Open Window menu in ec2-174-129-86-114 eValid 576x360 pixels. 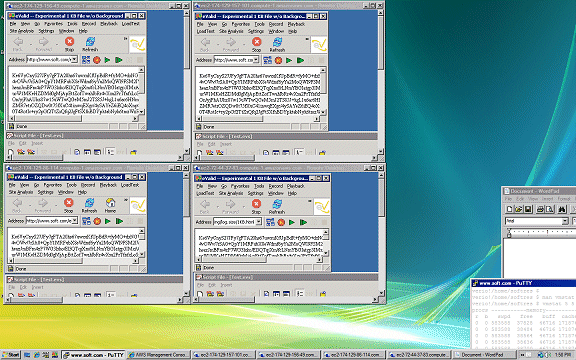(65, 192)
